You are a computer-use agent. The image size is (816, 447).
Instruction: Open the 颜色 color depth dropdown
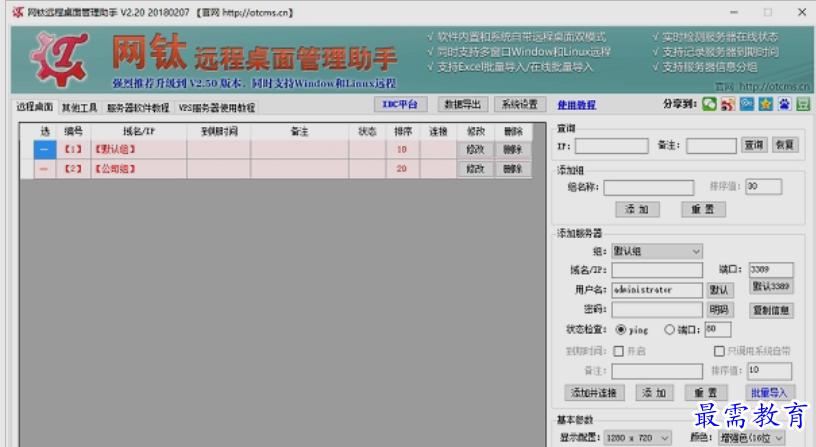click(x=751, y=438)
